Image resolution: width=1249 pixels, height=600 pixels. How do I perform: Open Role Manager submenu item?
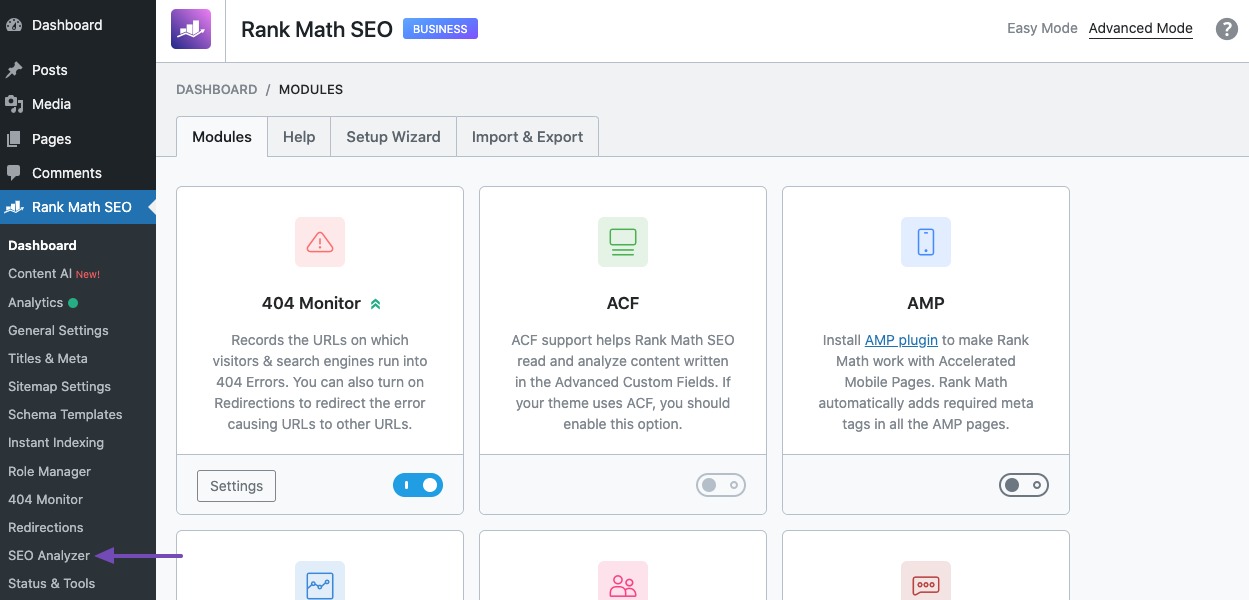(x=49, y=471)
